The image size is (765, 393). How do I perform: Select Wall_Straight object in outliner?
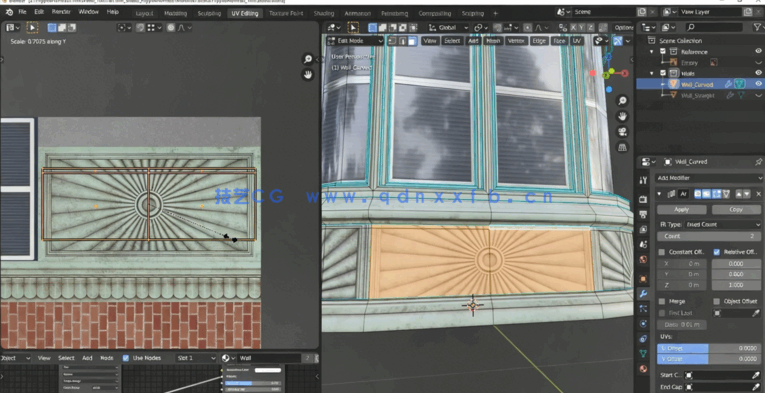coord(698,96)
